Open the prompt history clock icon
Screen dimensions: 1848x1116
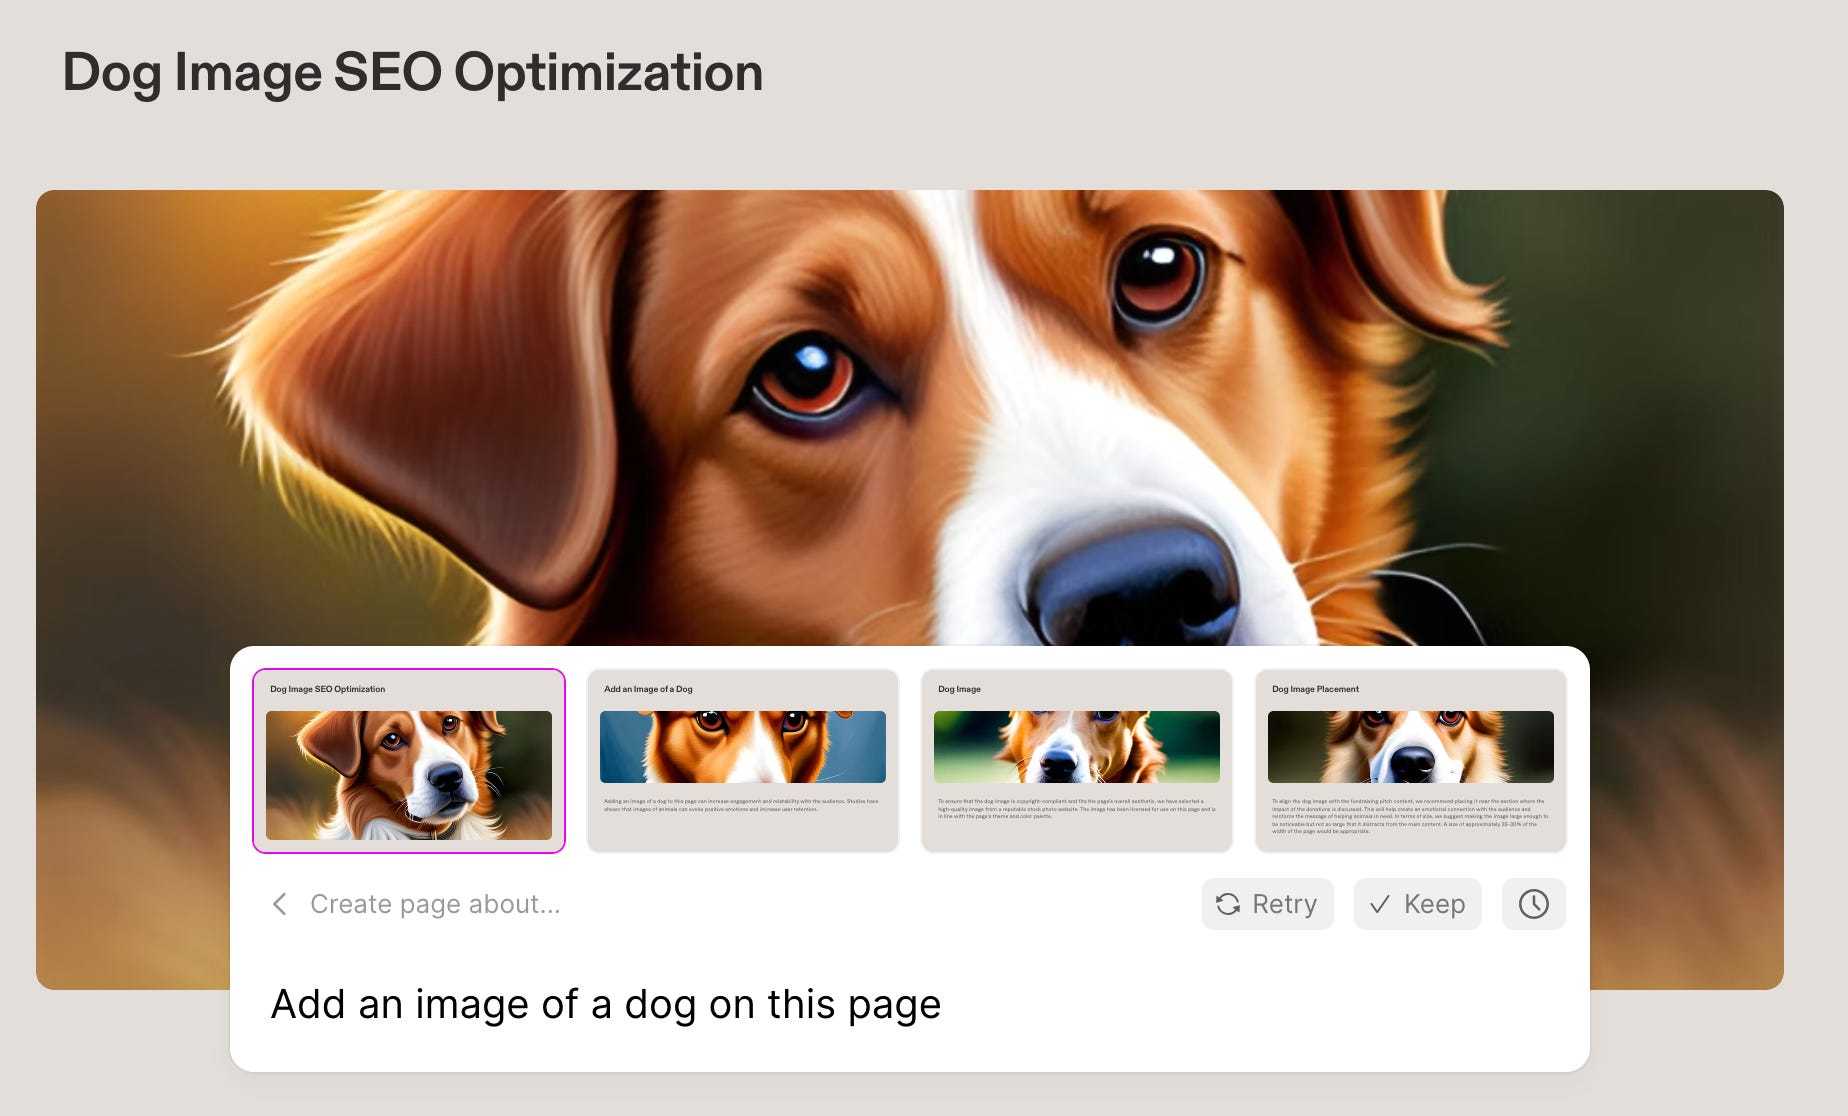(x=1533, y=904)
